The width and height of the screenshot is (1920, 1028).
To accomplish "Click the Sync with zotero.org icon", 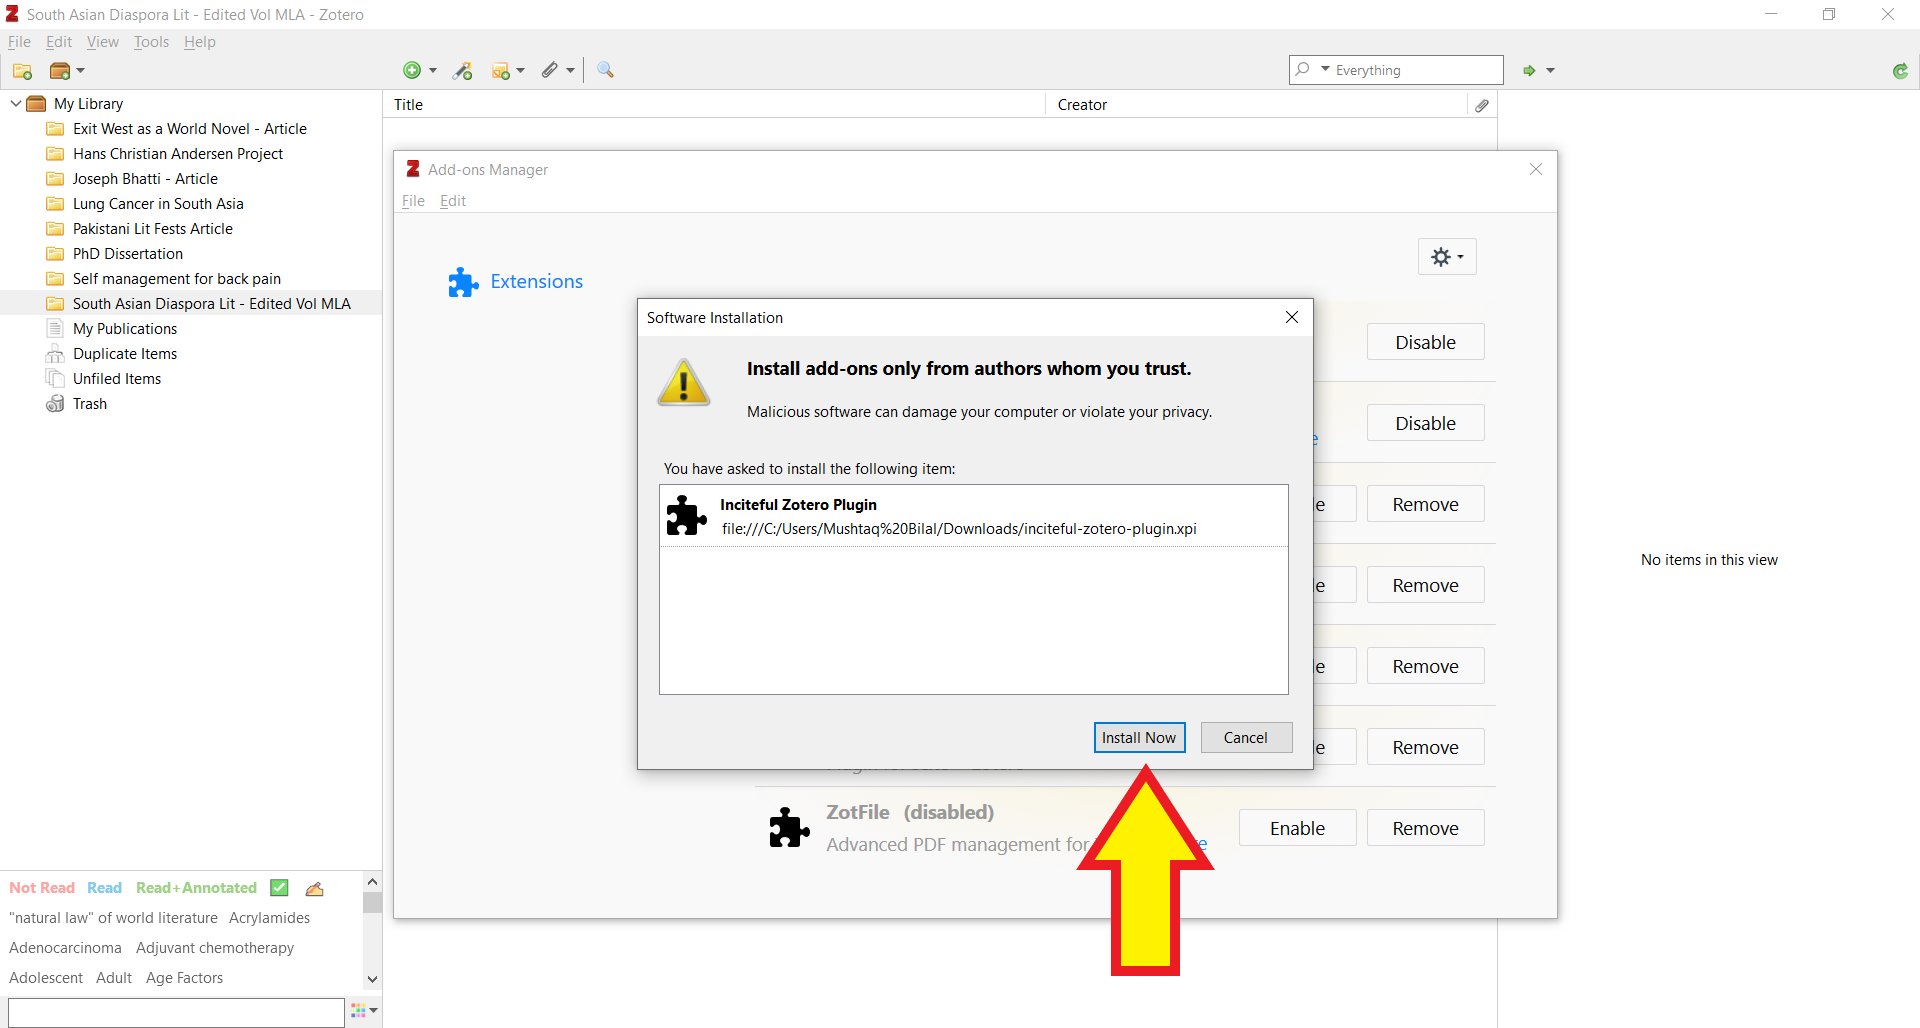I will 1900,71.
